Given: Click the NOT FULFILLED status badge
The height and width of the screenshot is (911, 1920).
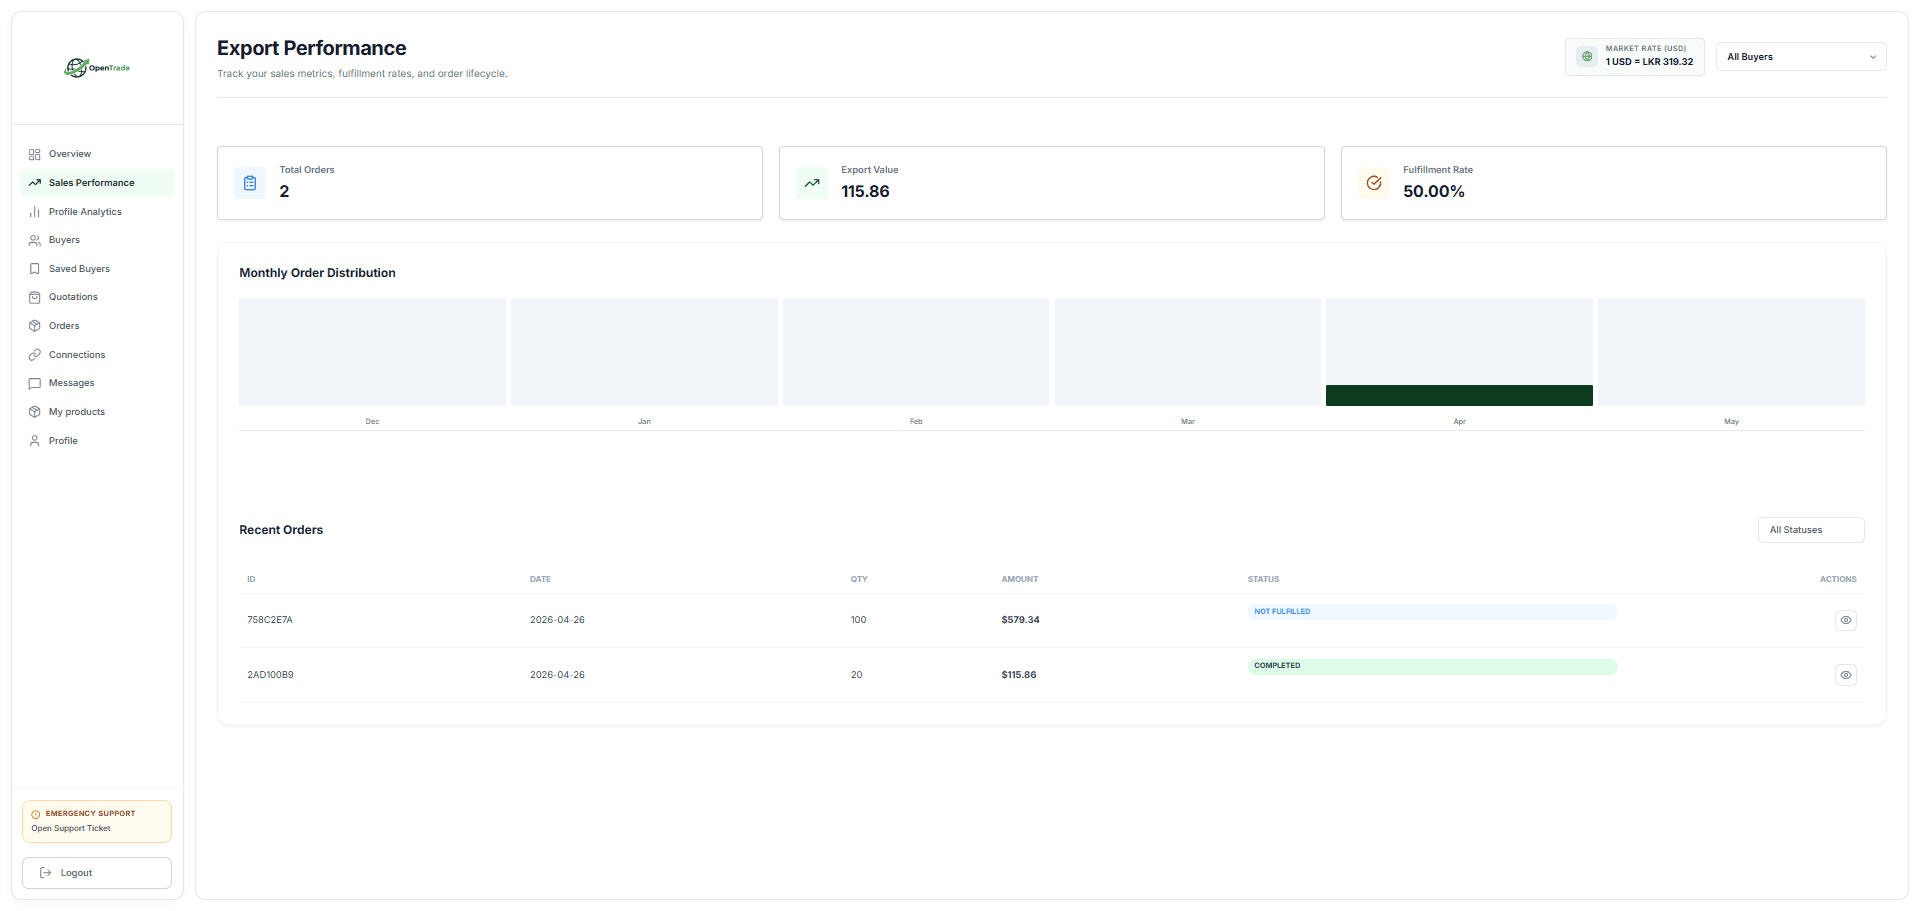Looking at the screenshot, I should [x=1432, y=612].
